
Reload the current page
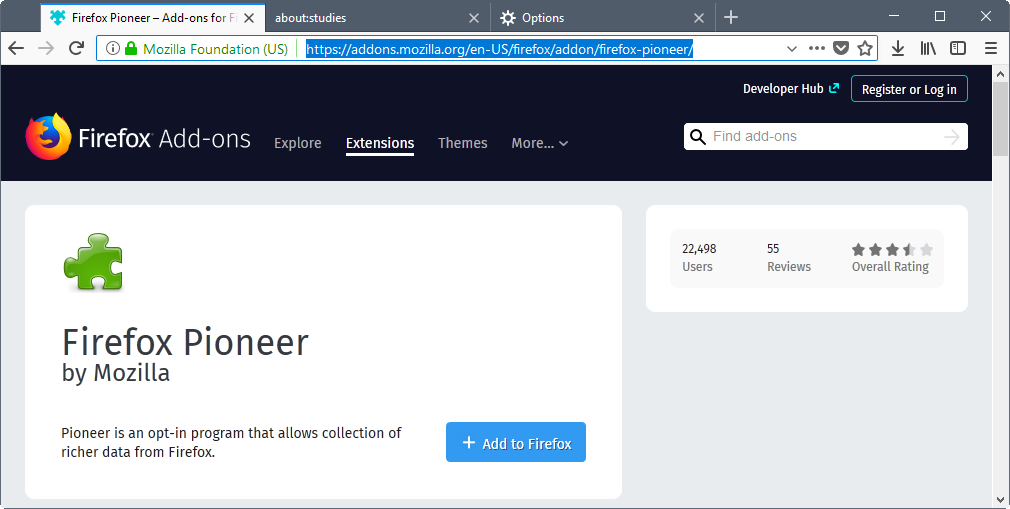coord(76,48)
